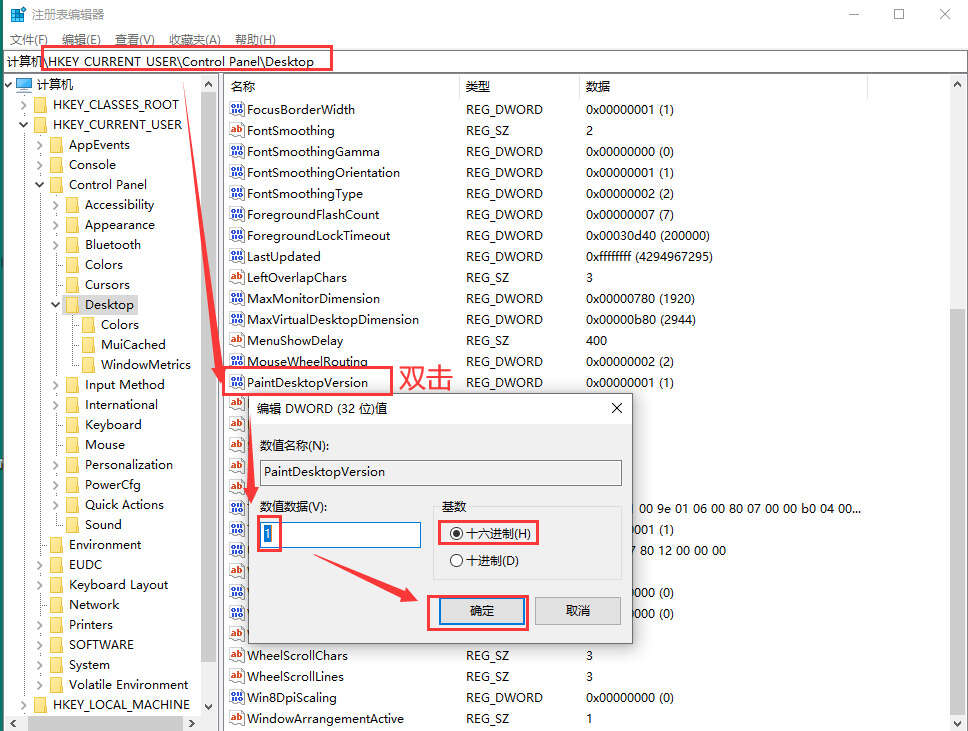Expand the Appearance tree node

pyautogui.click(x=56, y=225)
